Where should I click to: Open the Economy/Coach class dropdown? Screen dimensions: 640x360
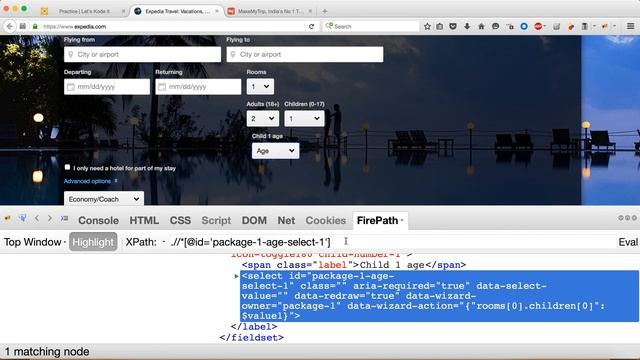click(104, 199)
